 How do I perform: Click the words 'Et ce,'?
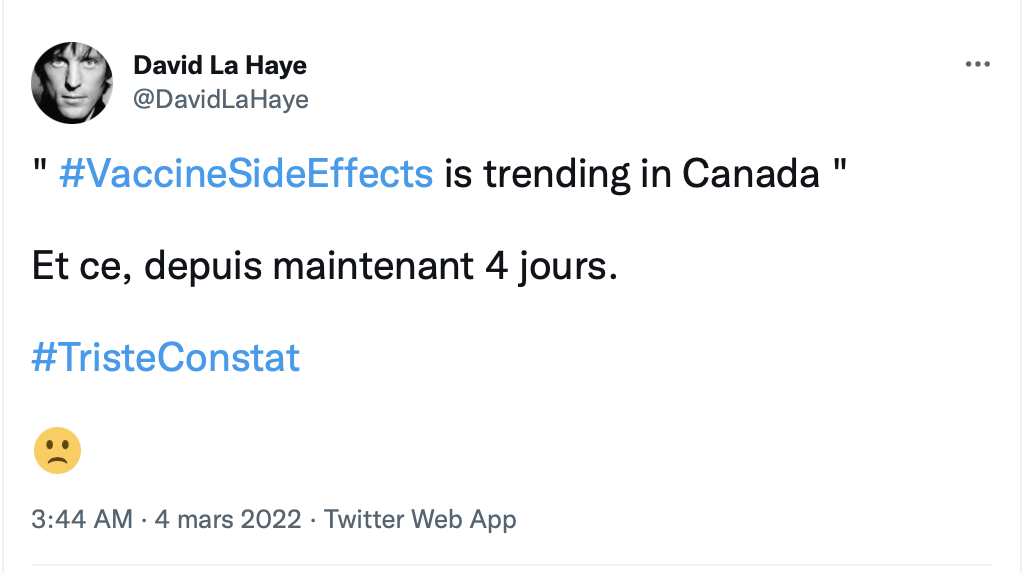click(x=82, y=266)
